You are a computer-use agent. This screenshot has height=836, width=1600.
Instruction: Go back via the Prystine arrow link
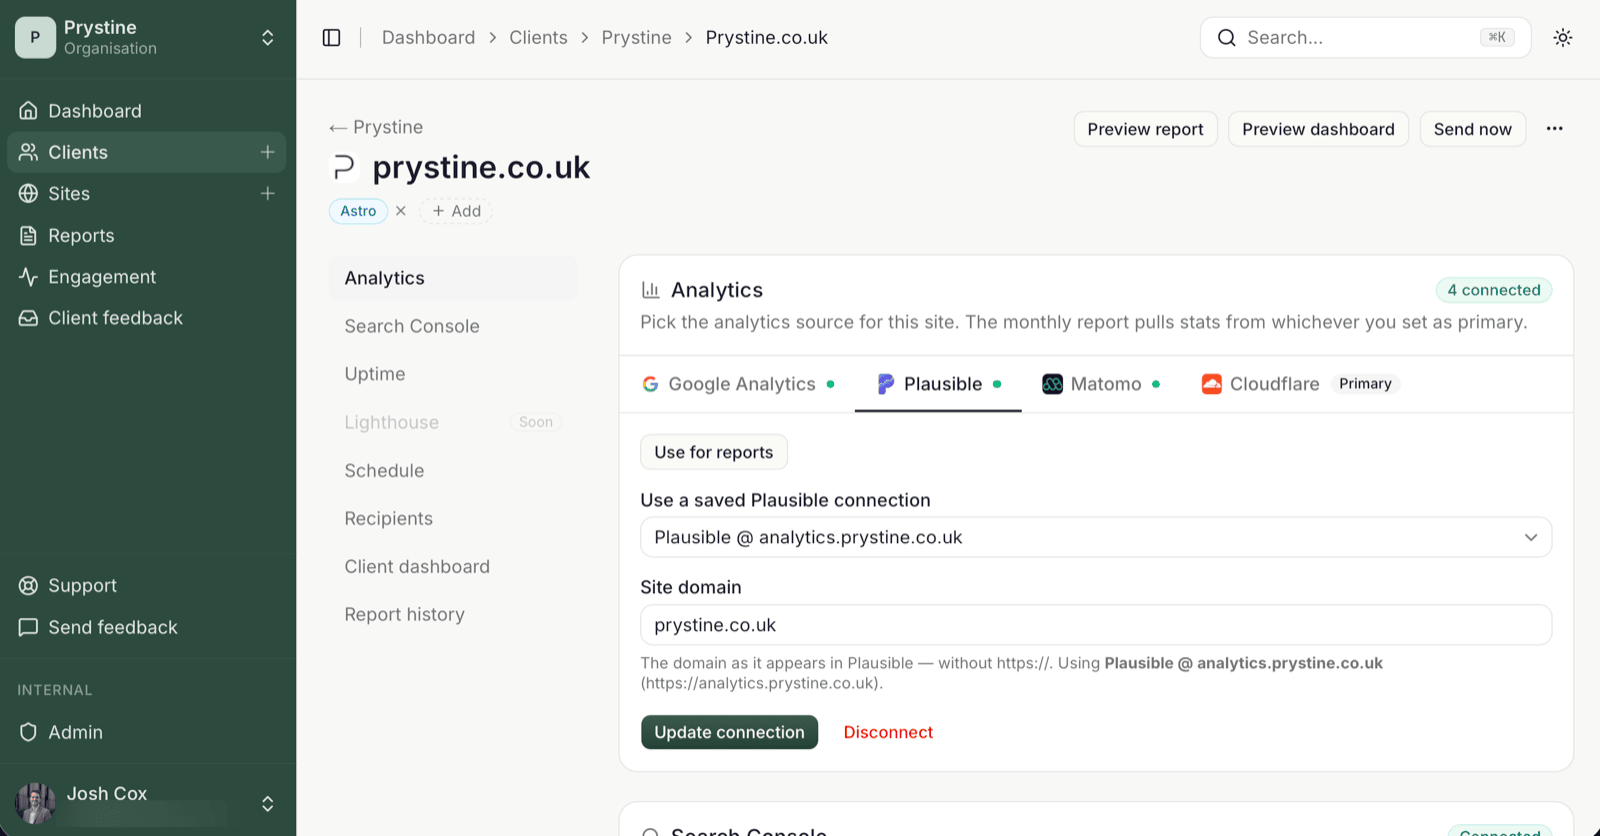pyautogui.click(x=376, y=127)
